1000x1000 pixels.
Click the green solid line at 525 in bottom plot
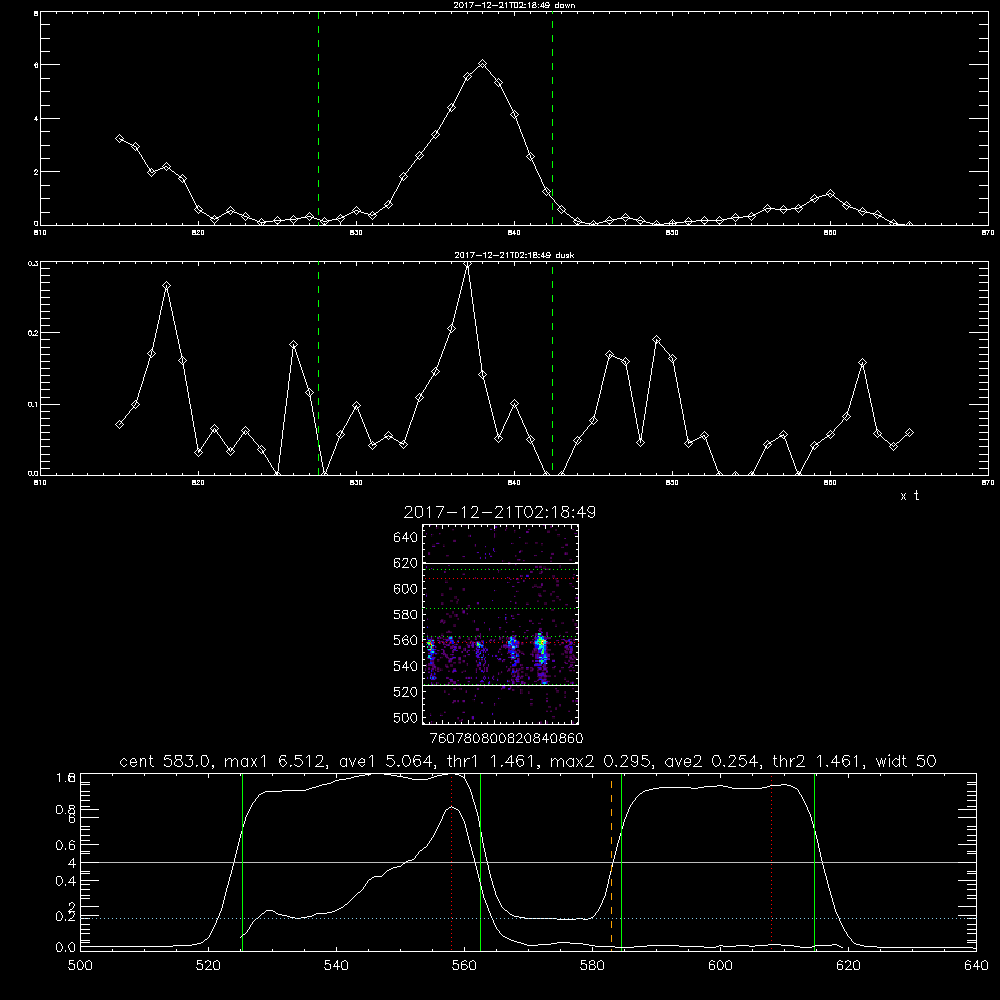coord(242,861)
